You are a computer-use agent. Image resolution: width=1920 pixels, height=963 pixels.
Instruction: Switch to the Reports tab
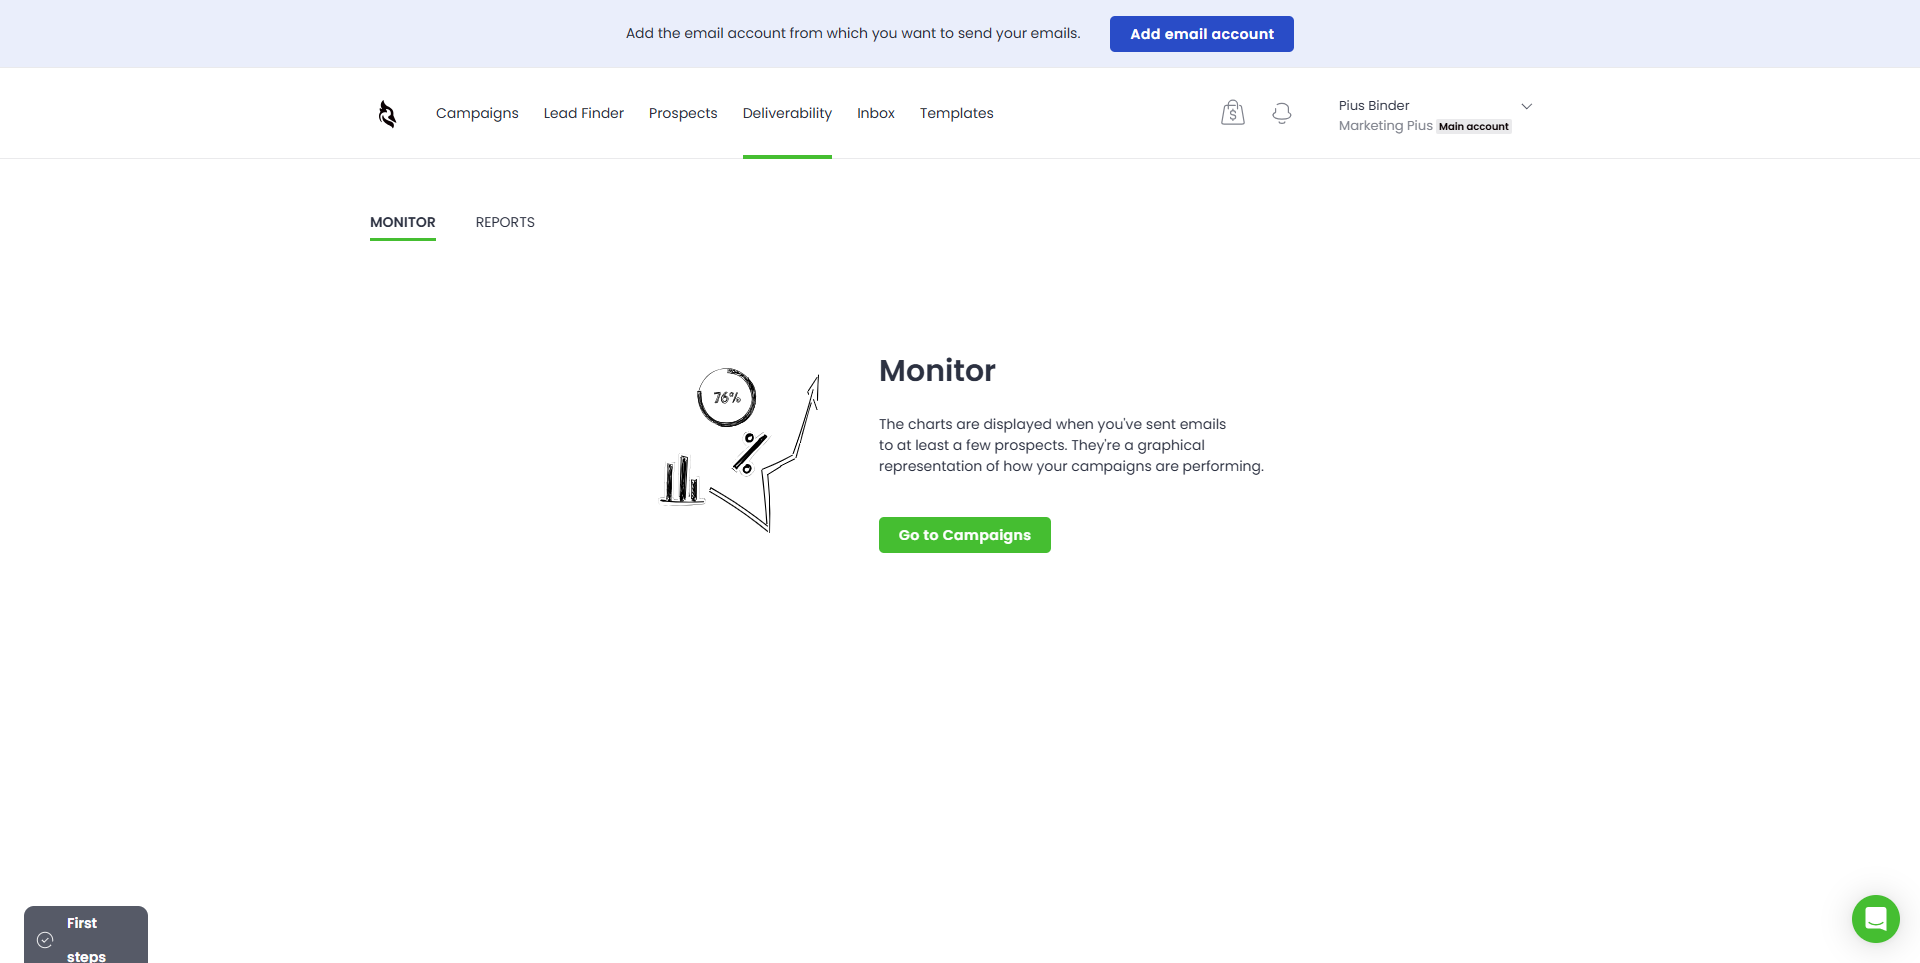point(505,222)
